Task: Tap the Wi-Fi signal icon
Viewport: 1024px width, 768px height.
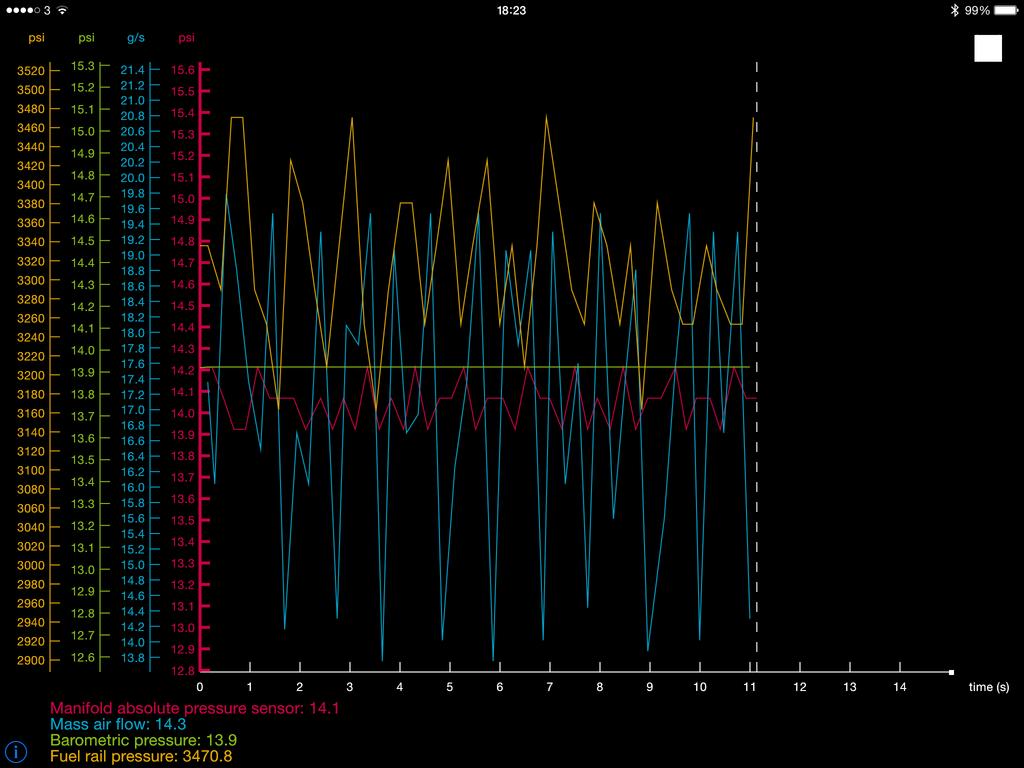Action: tap(63, 10)
